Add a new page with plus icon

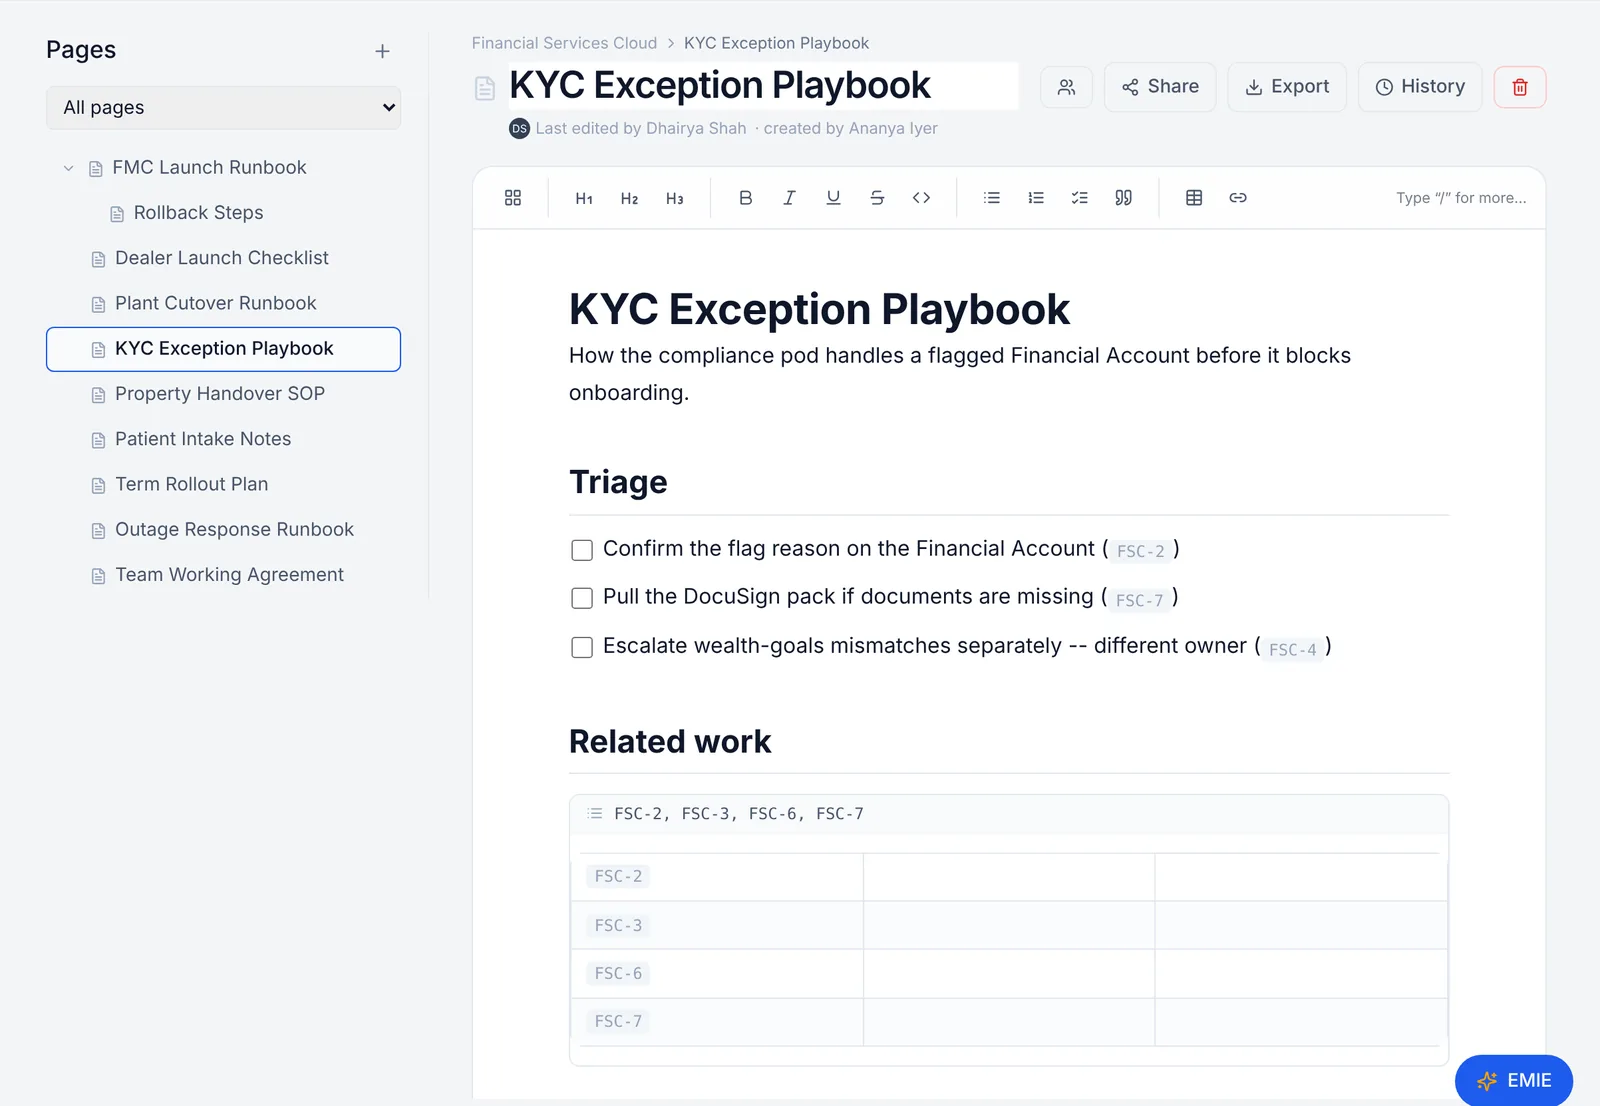(x=382, y=51)
